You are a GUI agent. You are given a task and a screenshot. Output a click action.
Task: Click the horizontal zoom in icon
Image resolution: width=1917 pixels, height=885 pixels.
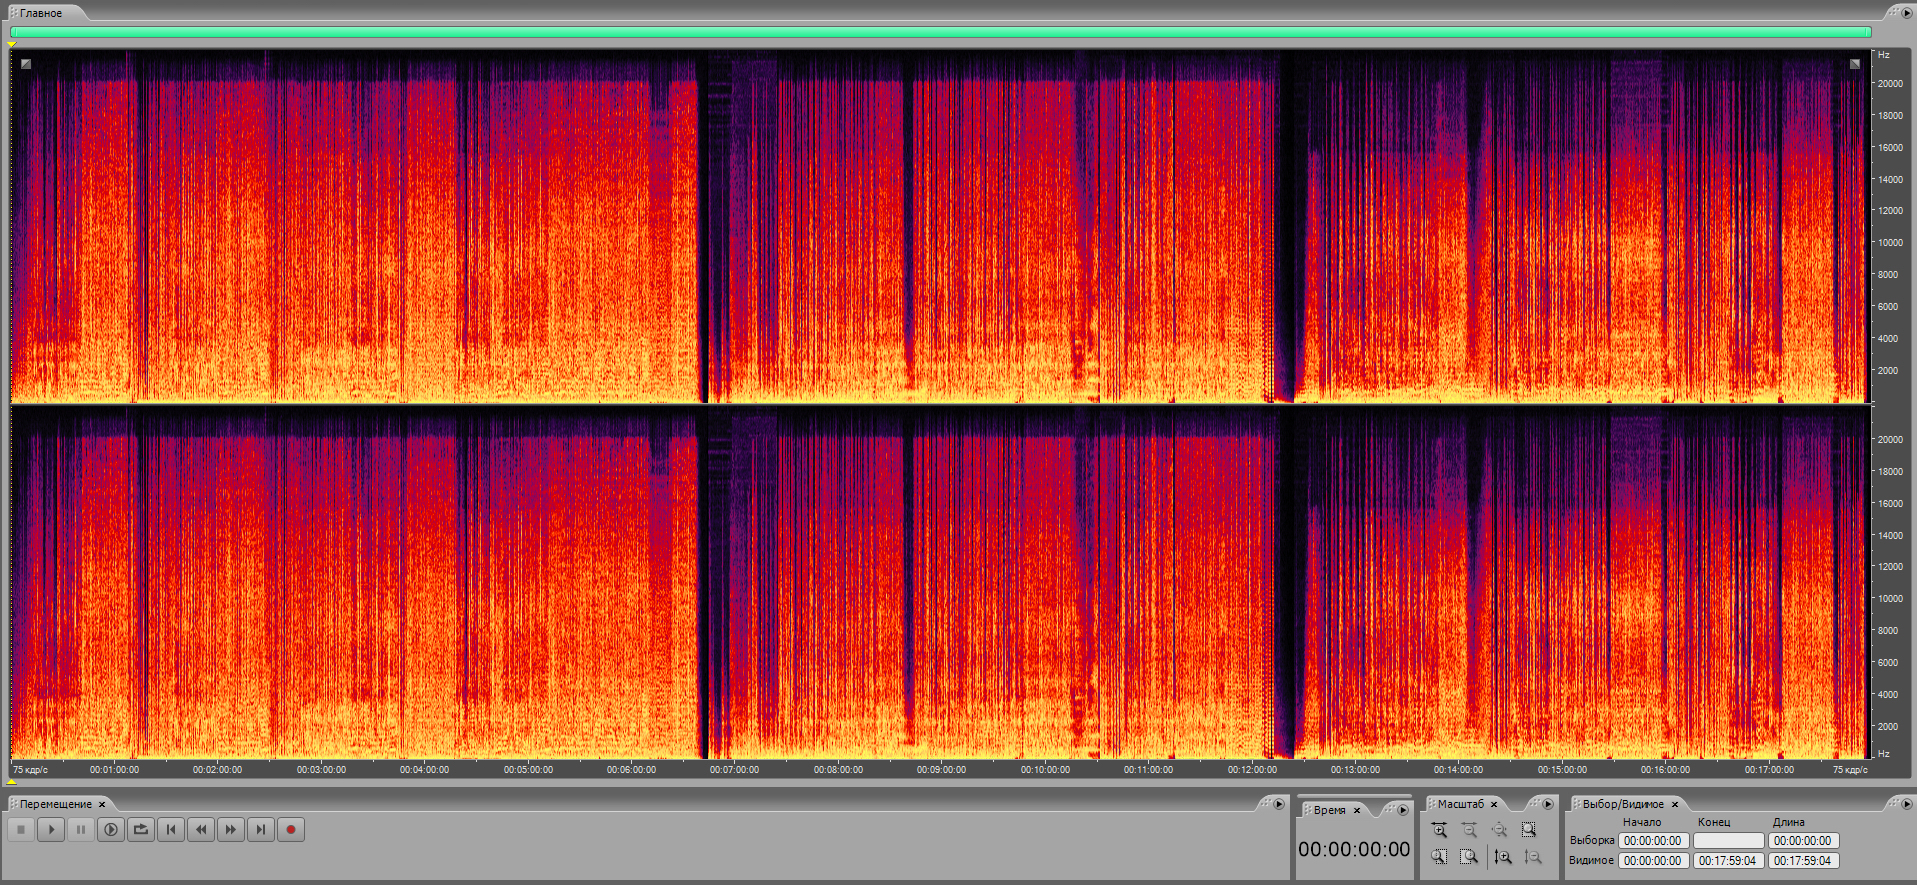[1439, 830]
